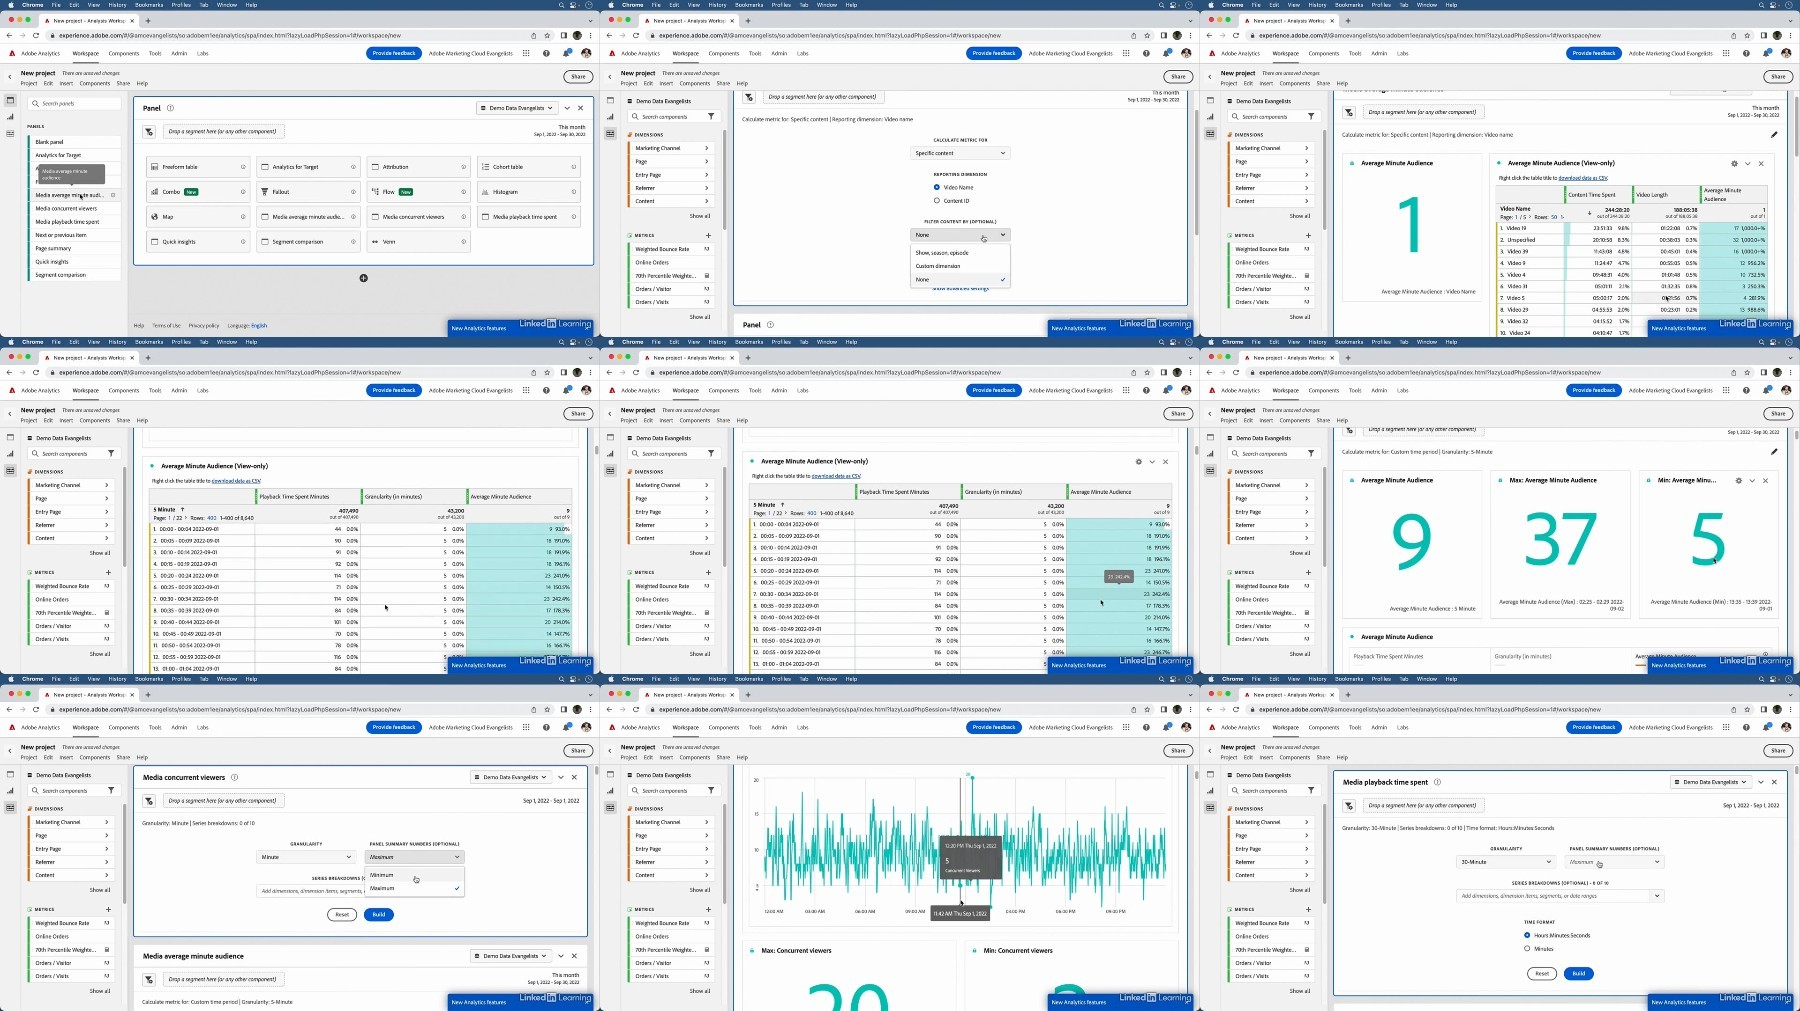1800x1011 pixels.
Task: Collapse the Media average minute audience panel chevron
Action: tap(561, 956)
